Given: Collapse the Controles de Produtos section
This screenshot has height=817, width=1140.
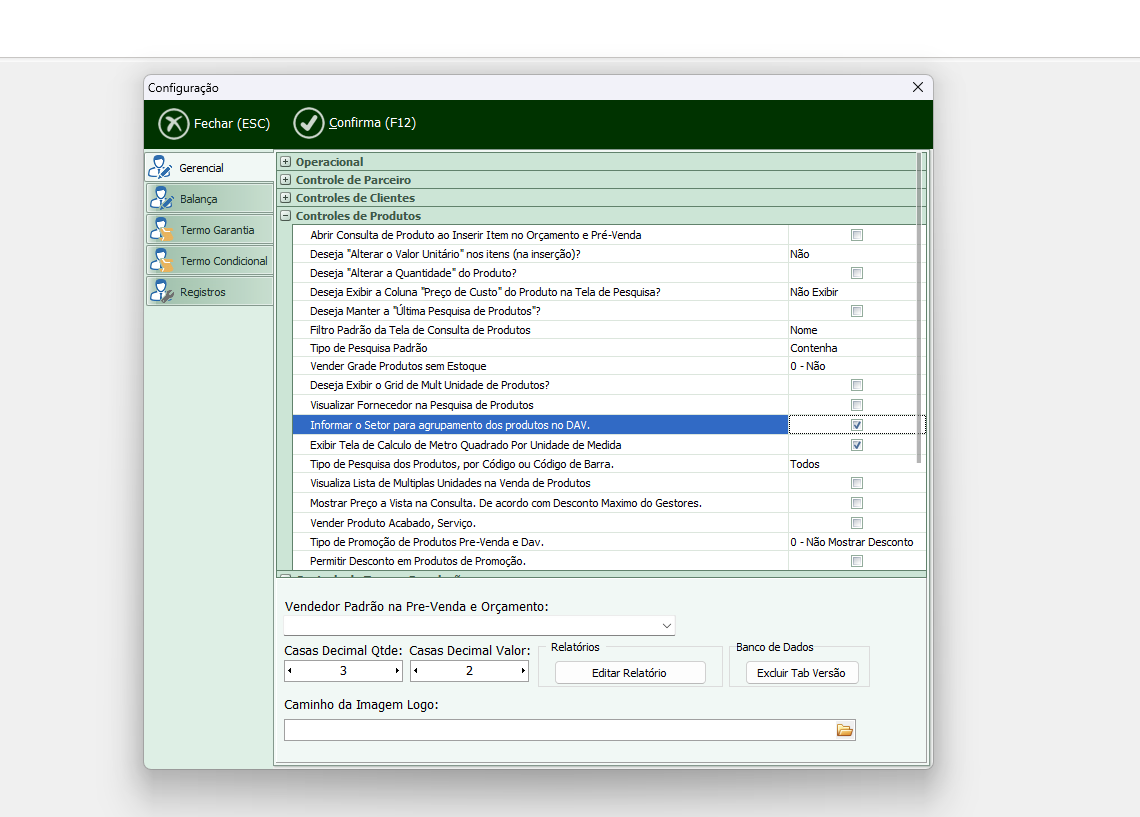Looking at the screenshot, I should click(286, 216).
